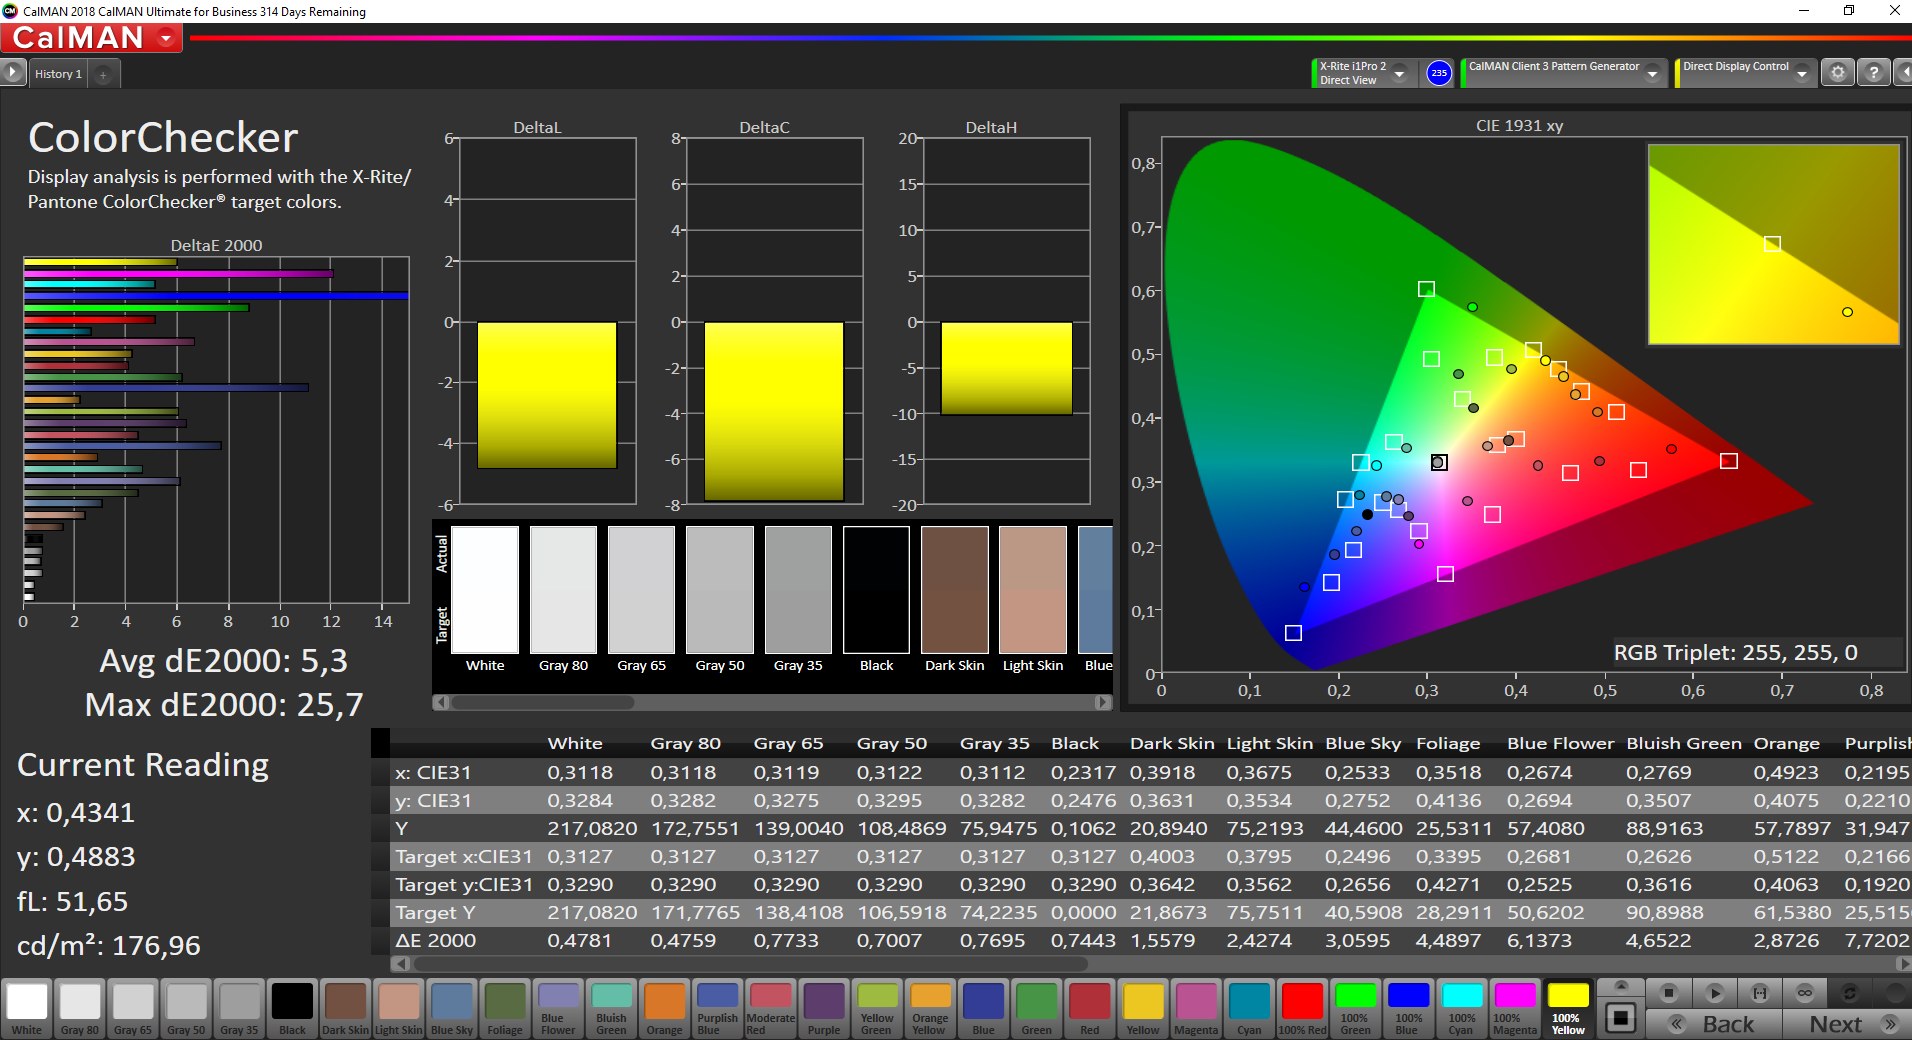
Task: Select the 100% Red patch button
Action: pos(1302,1008)
